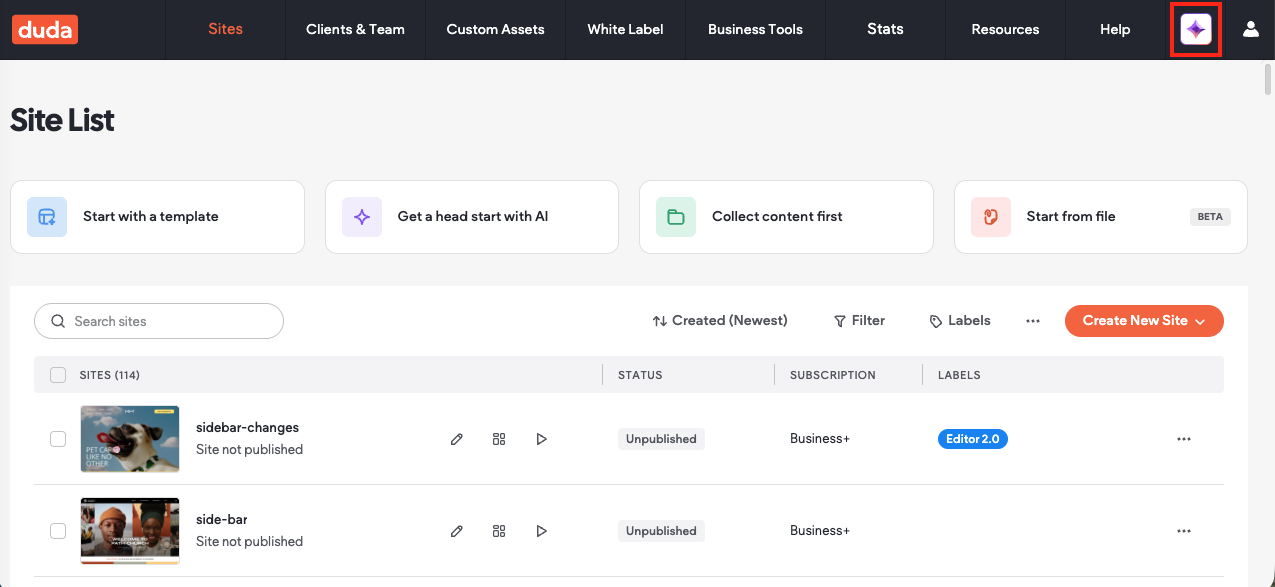Viewport: 1275px width, 587px height.
Task: Open the Filter options
Action: pyautogui.click(x=859, y=321)
